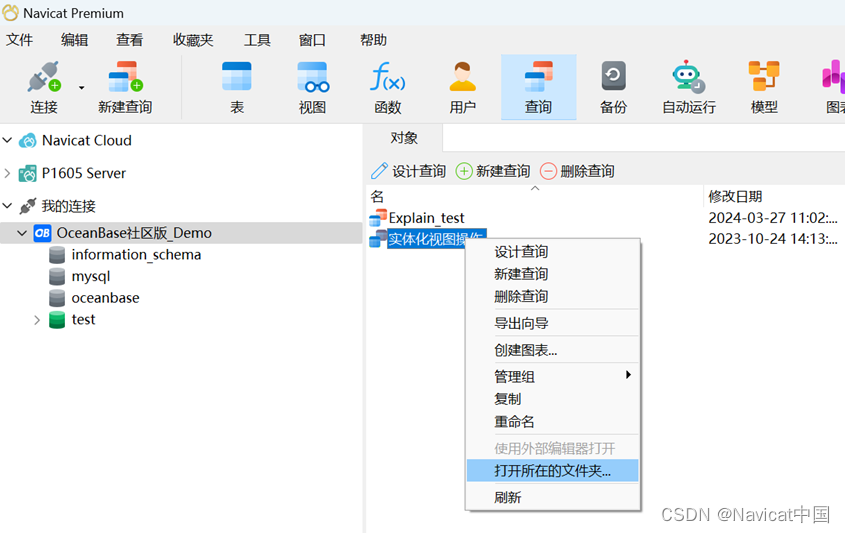Viewport: 845px width, 533px height.
Task: Click the P1605 Server icon
Action: [x=27, y=174]
